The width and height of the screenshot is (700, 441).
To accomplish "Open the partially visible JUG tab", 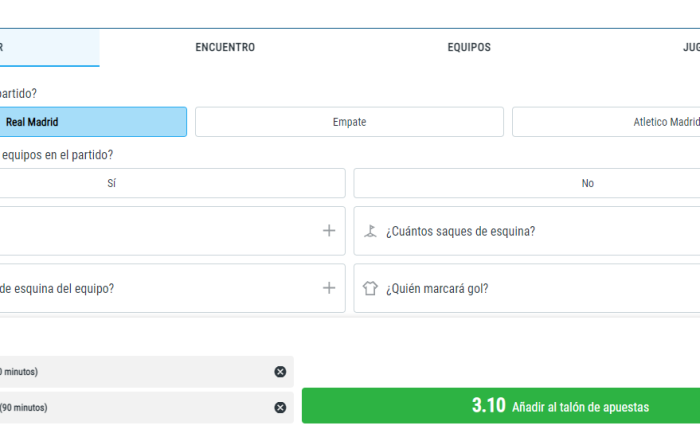I will point(691,47).
